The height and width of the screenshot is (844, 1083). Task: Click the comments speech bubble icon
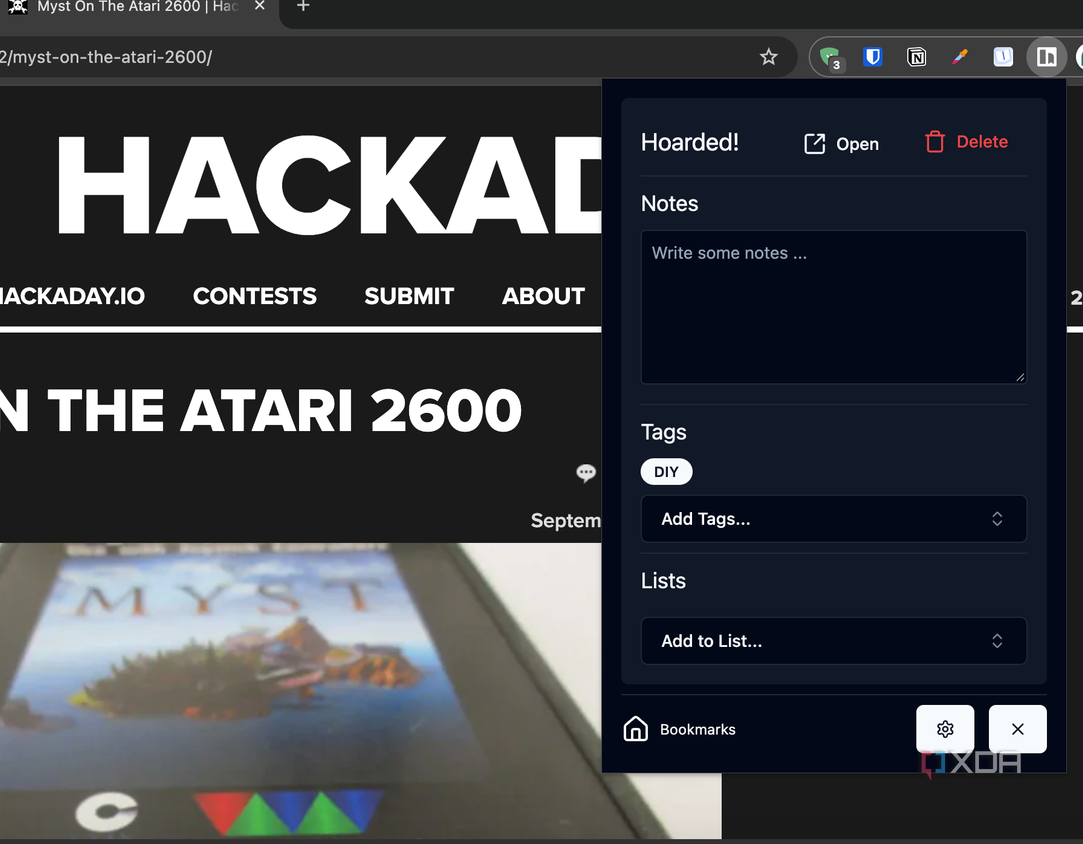586,472
